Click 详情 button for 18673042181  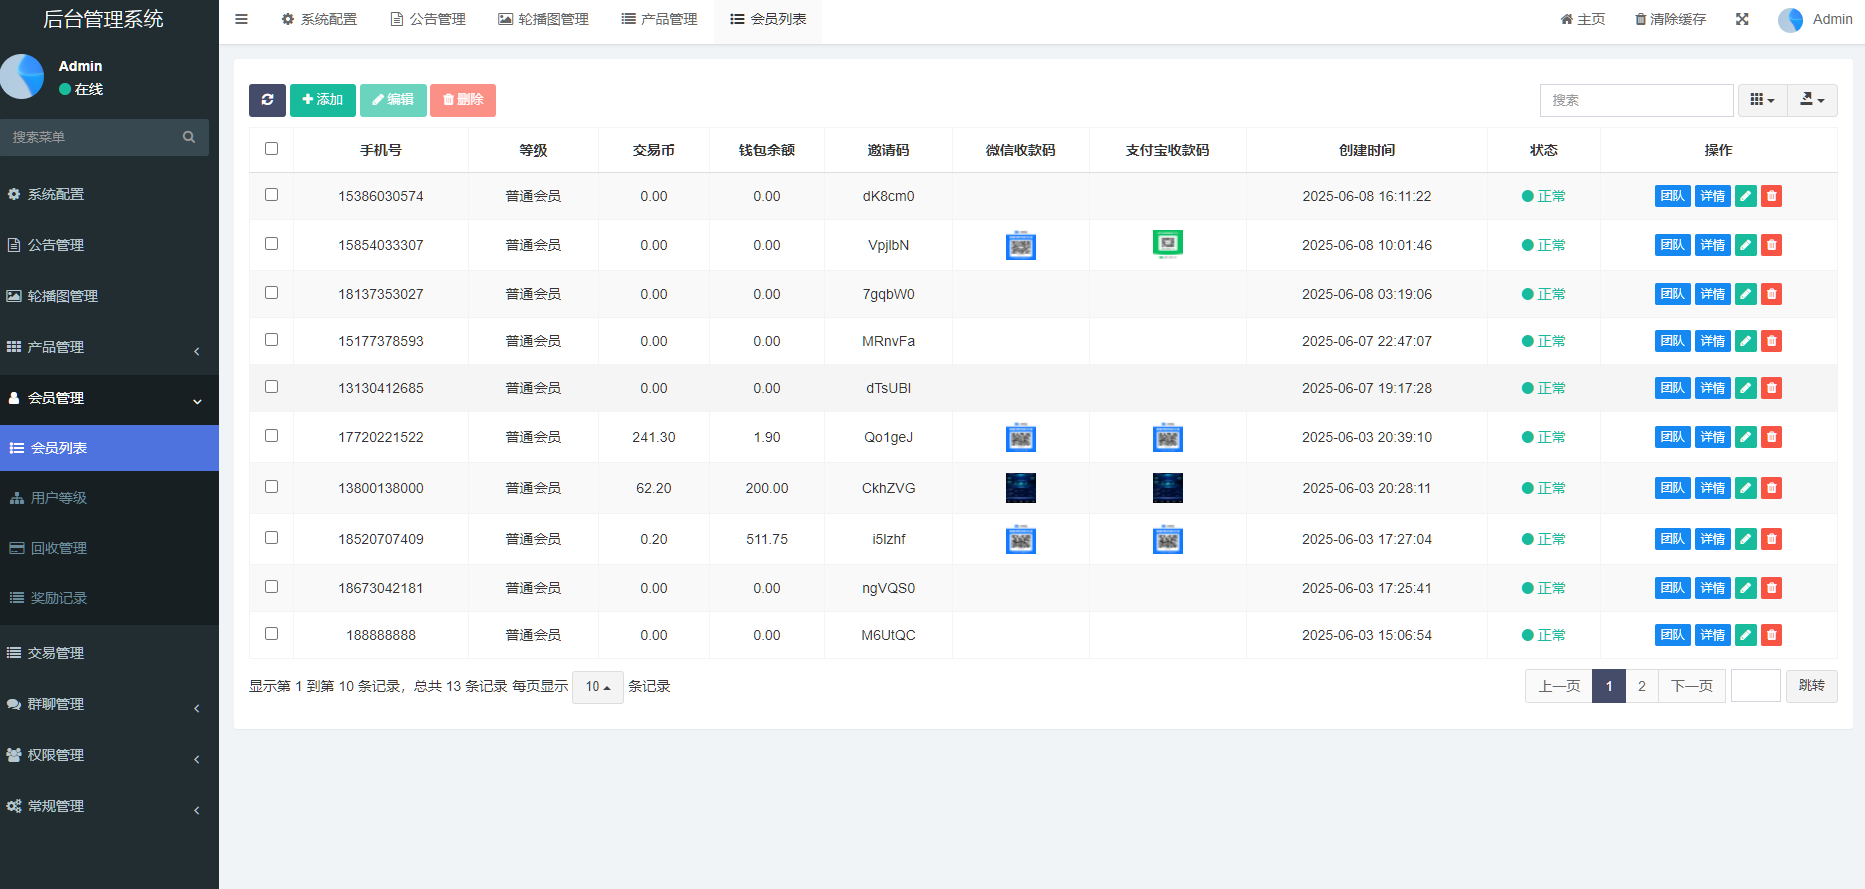(1712, 588)
